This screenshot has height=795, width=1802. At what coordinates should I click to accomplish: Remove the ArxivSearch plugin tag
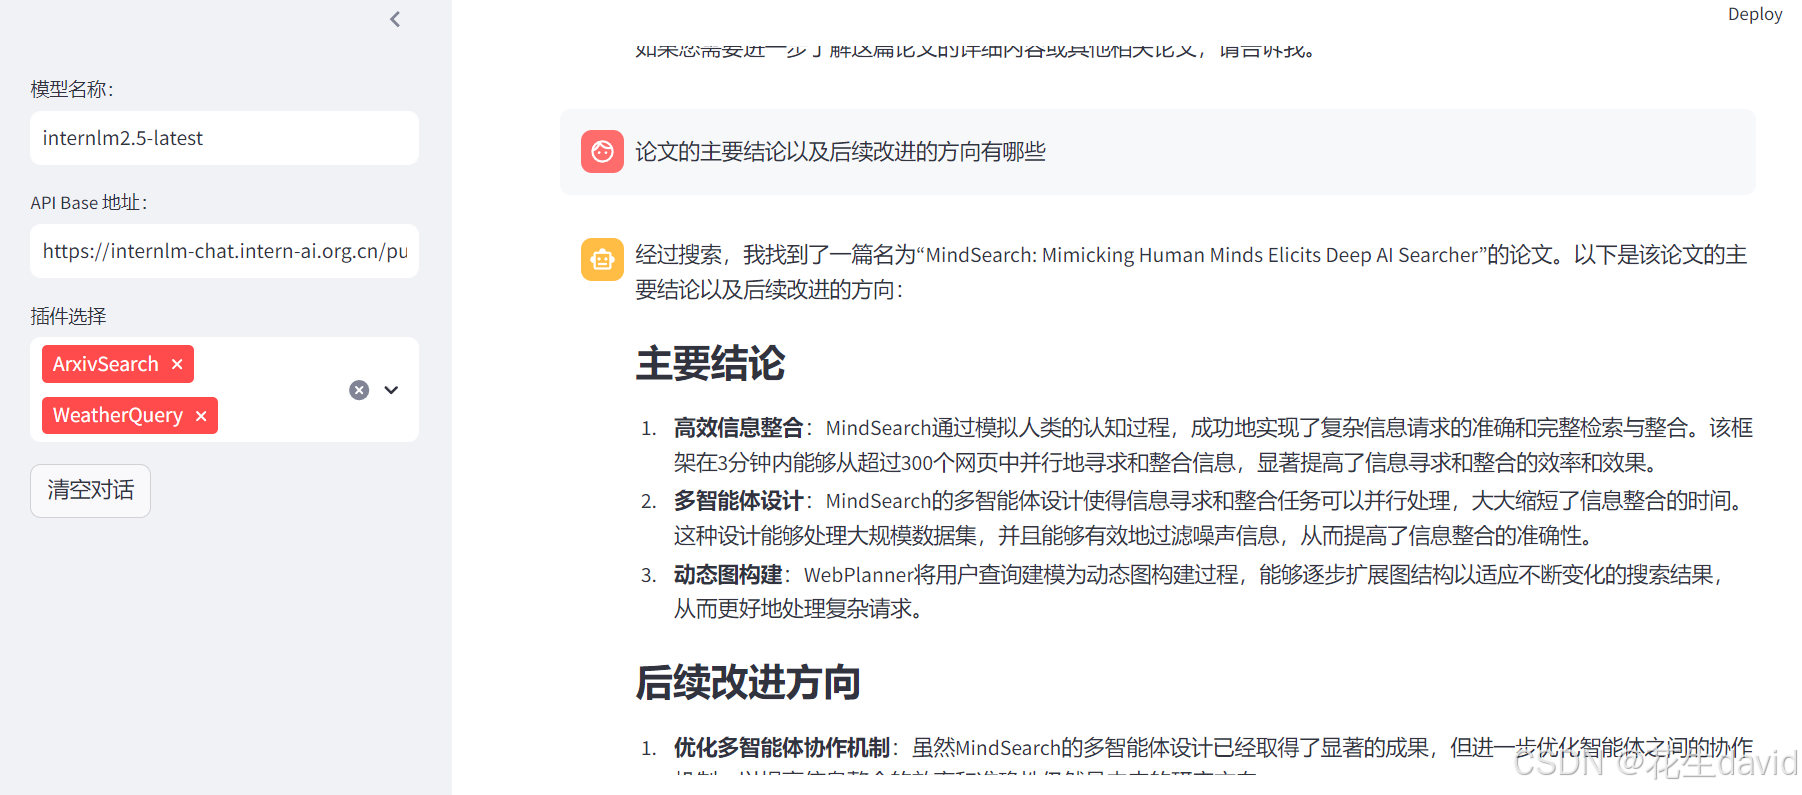coord(177,364)
